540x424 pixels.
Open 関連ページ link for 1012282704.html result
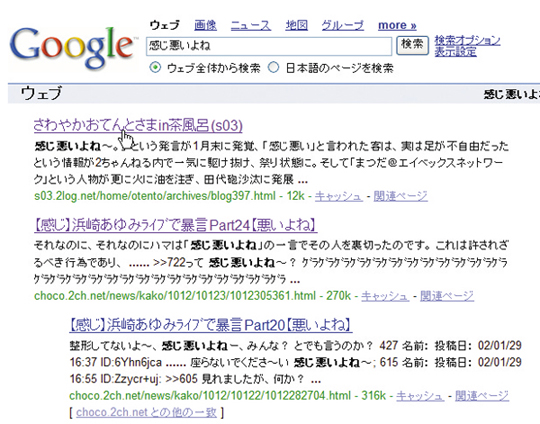[482, 395]
